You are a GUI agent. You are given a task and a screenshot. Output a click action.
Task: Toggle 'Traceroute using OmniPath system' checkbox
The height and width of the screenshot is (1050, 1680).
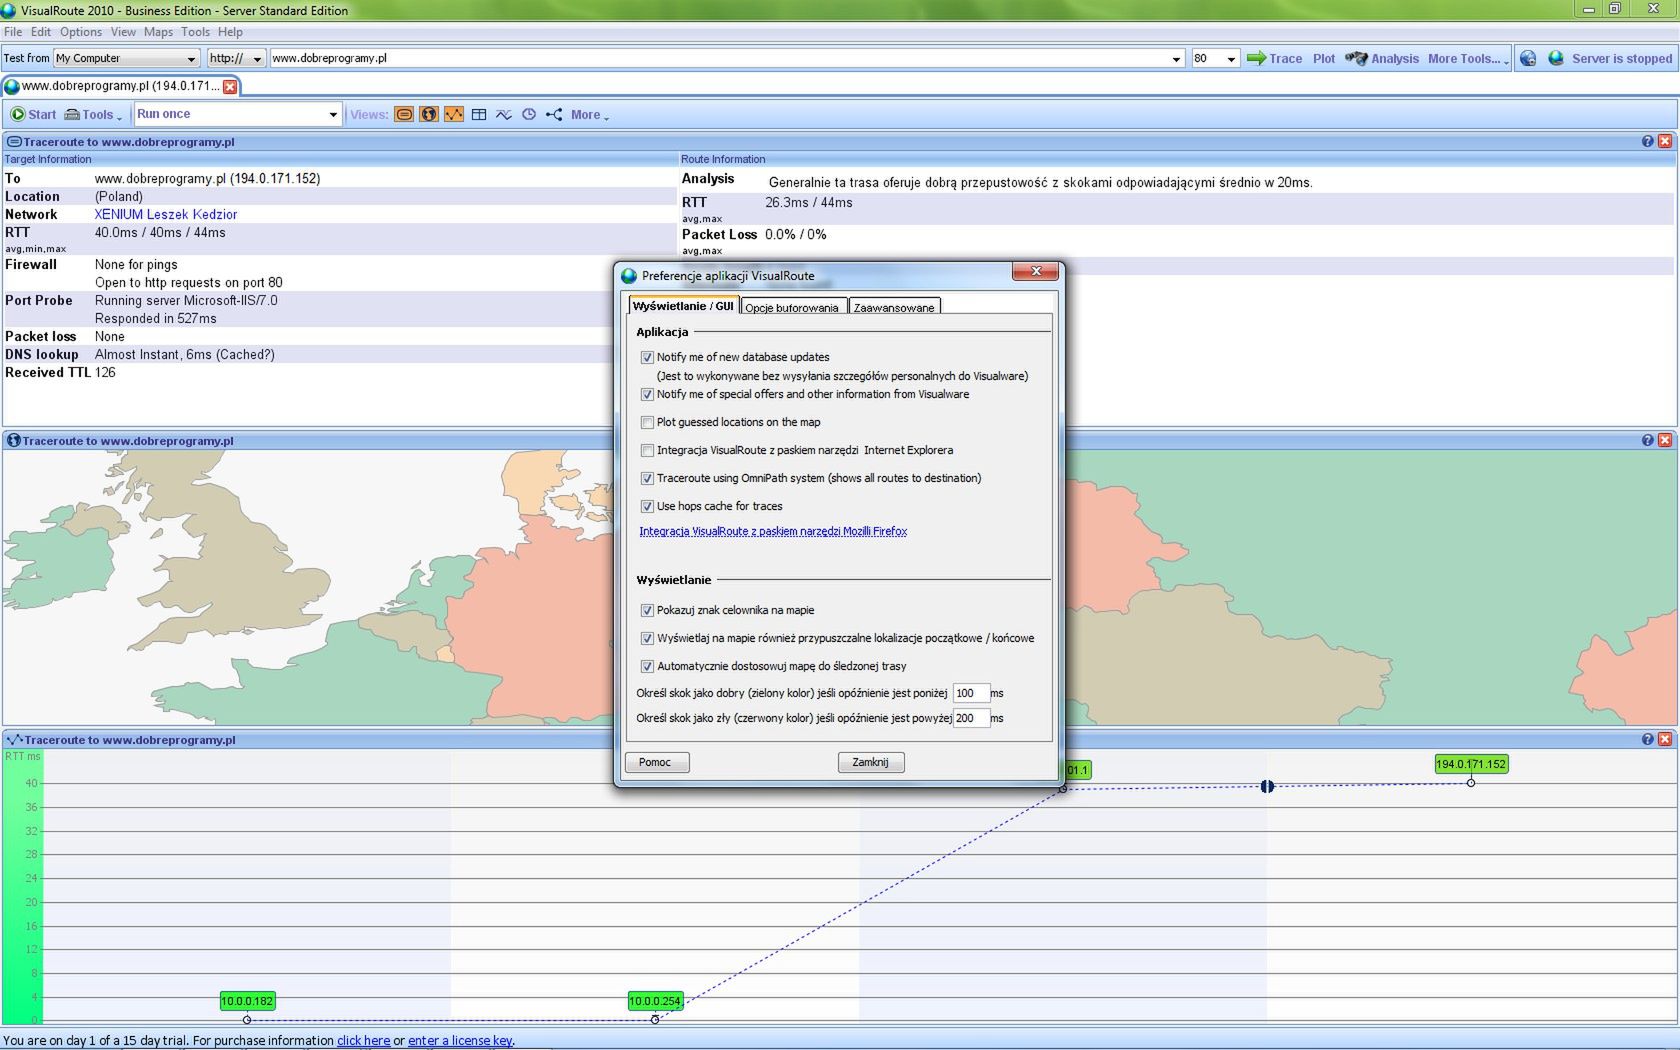point(647,478)
